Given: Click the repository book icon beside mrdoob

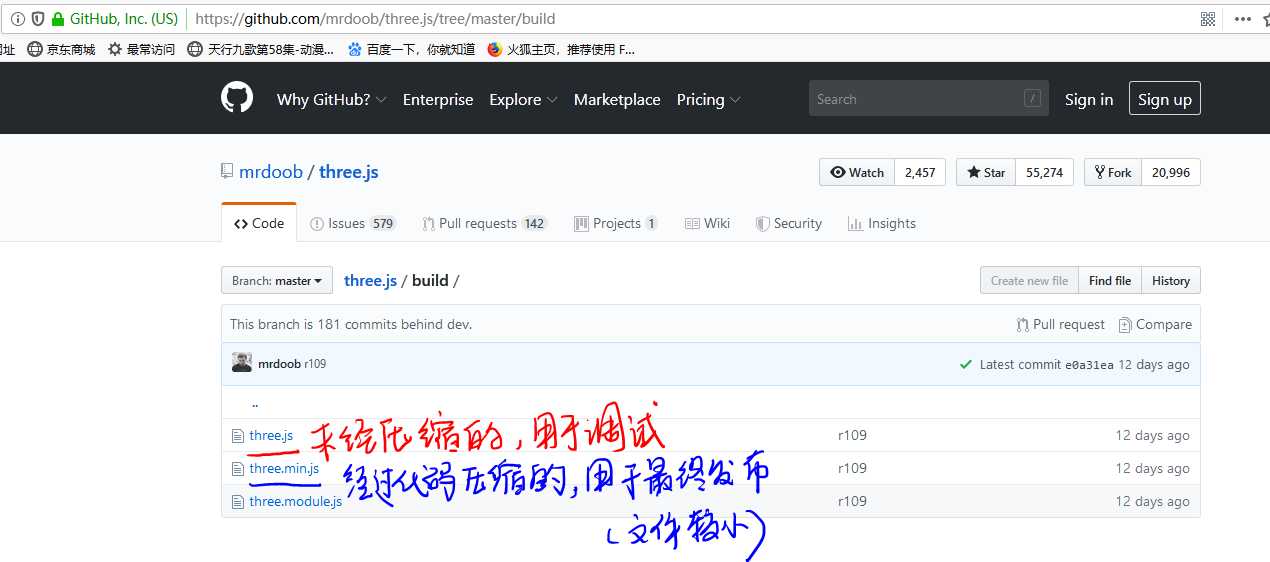Looking at the screenshot, I should [x=227, y=171].
